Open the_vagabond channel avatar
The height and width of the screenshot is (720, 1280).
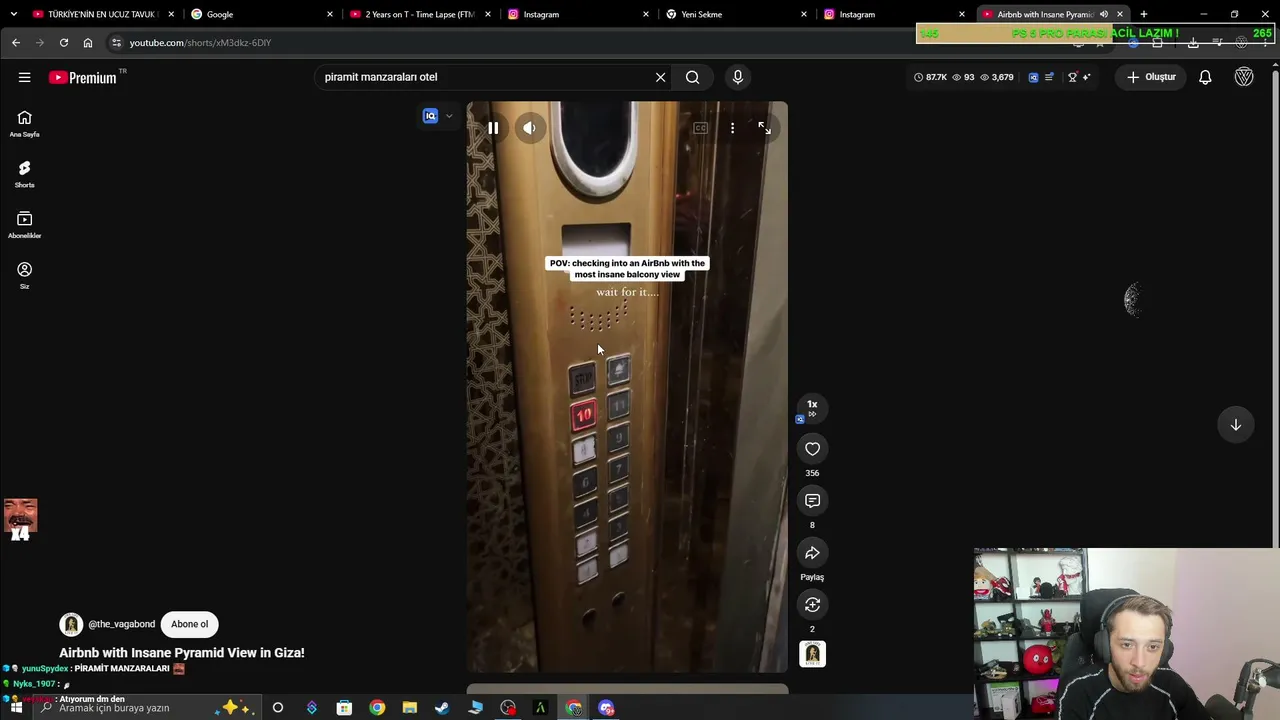pyautogui.click(x=71, y=625)
